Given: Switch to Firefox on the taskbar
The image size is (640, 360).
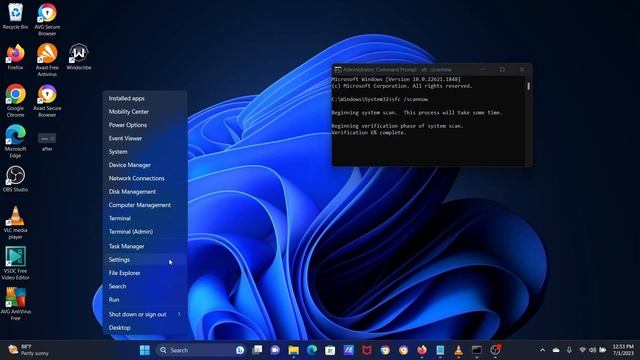Looking at the screenshot, I should (x=422, y=350).
